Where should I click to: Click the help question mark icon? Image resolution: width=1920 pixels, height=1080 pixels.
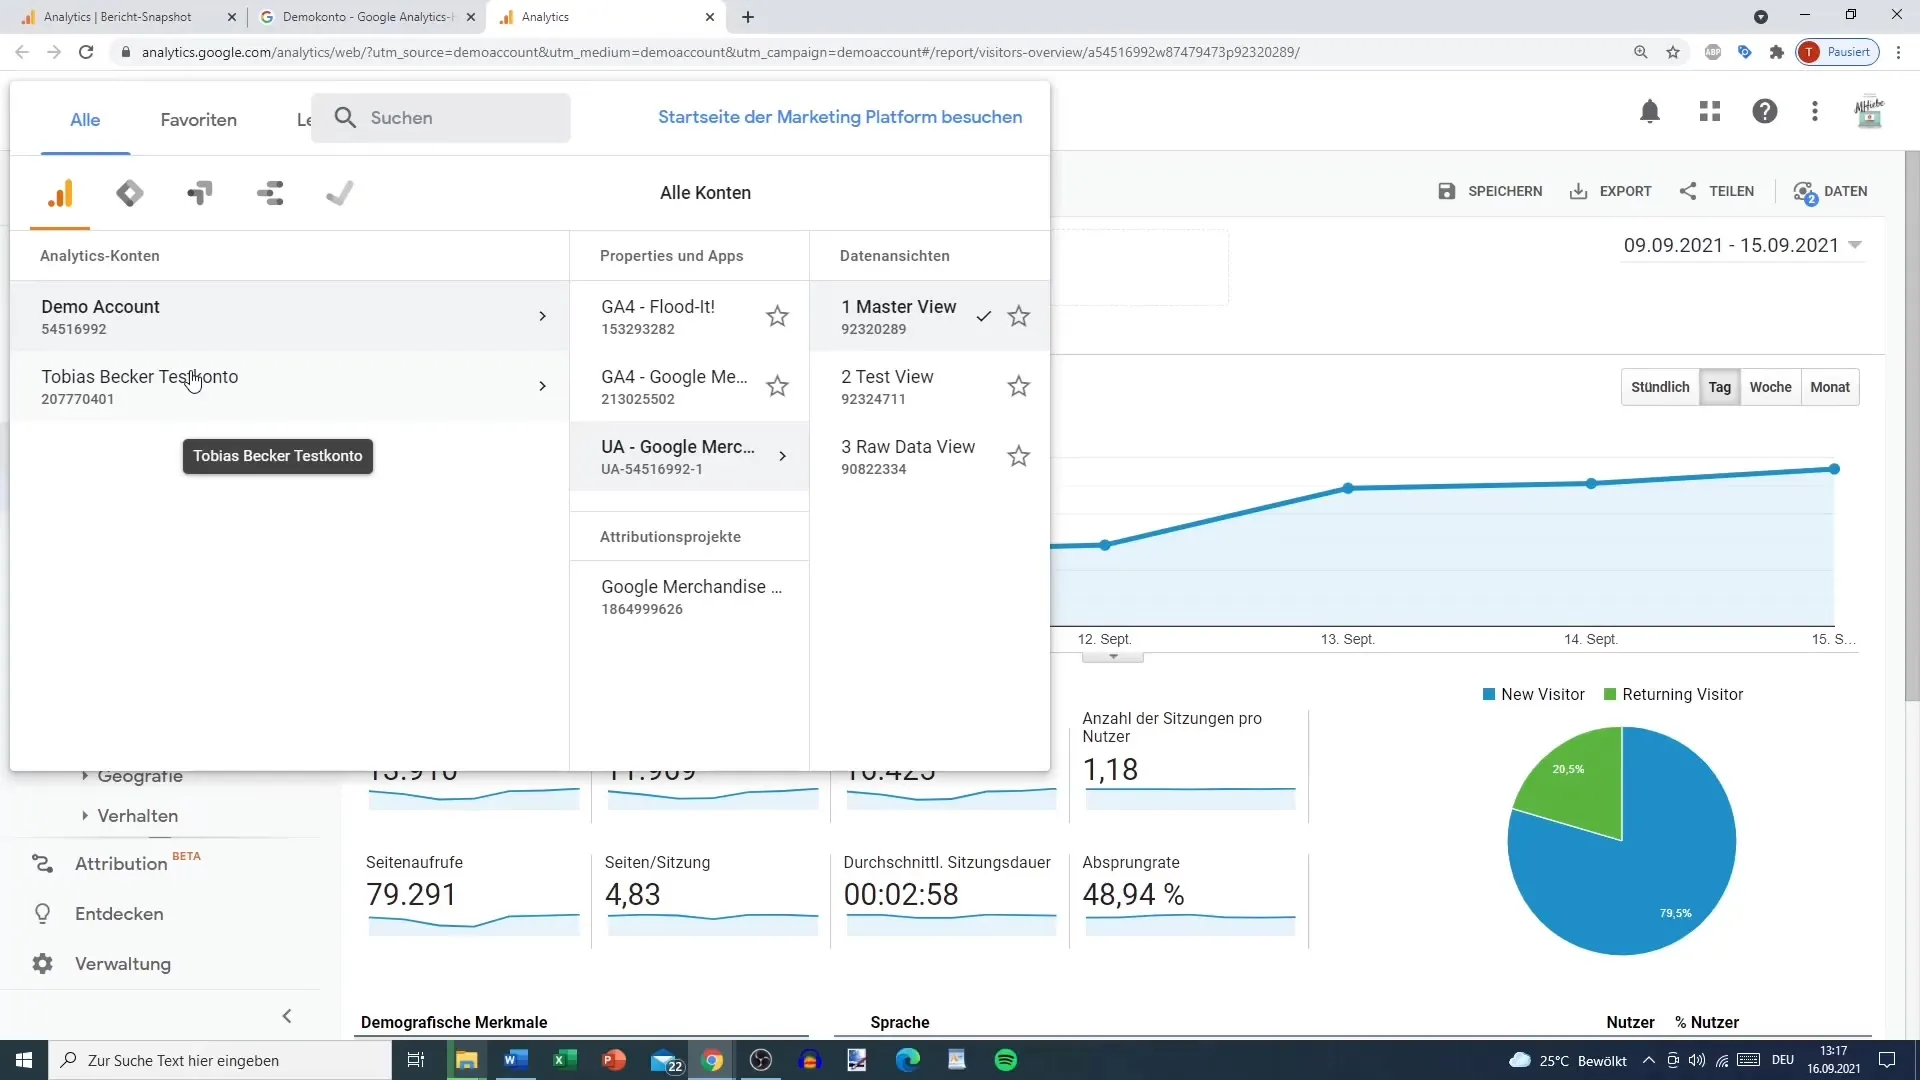click(x=1764, y=117)
